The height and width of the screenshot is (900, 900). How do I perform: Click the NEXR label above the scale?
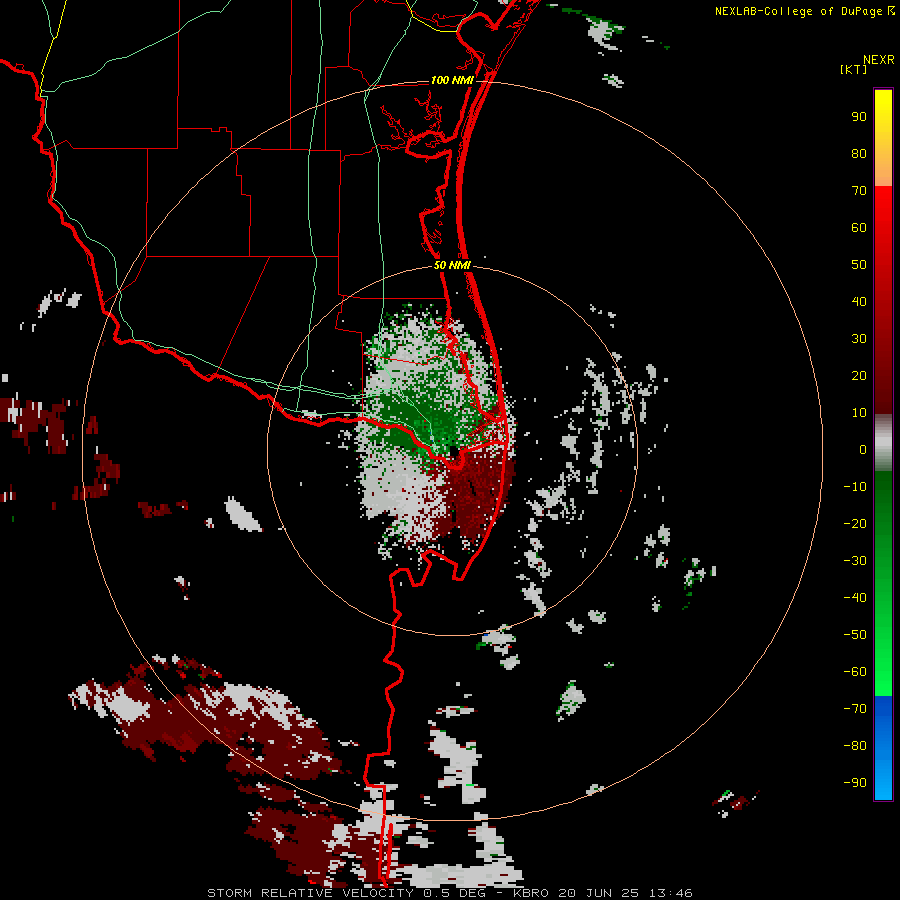pyautogui.click(x=878, y=60)
